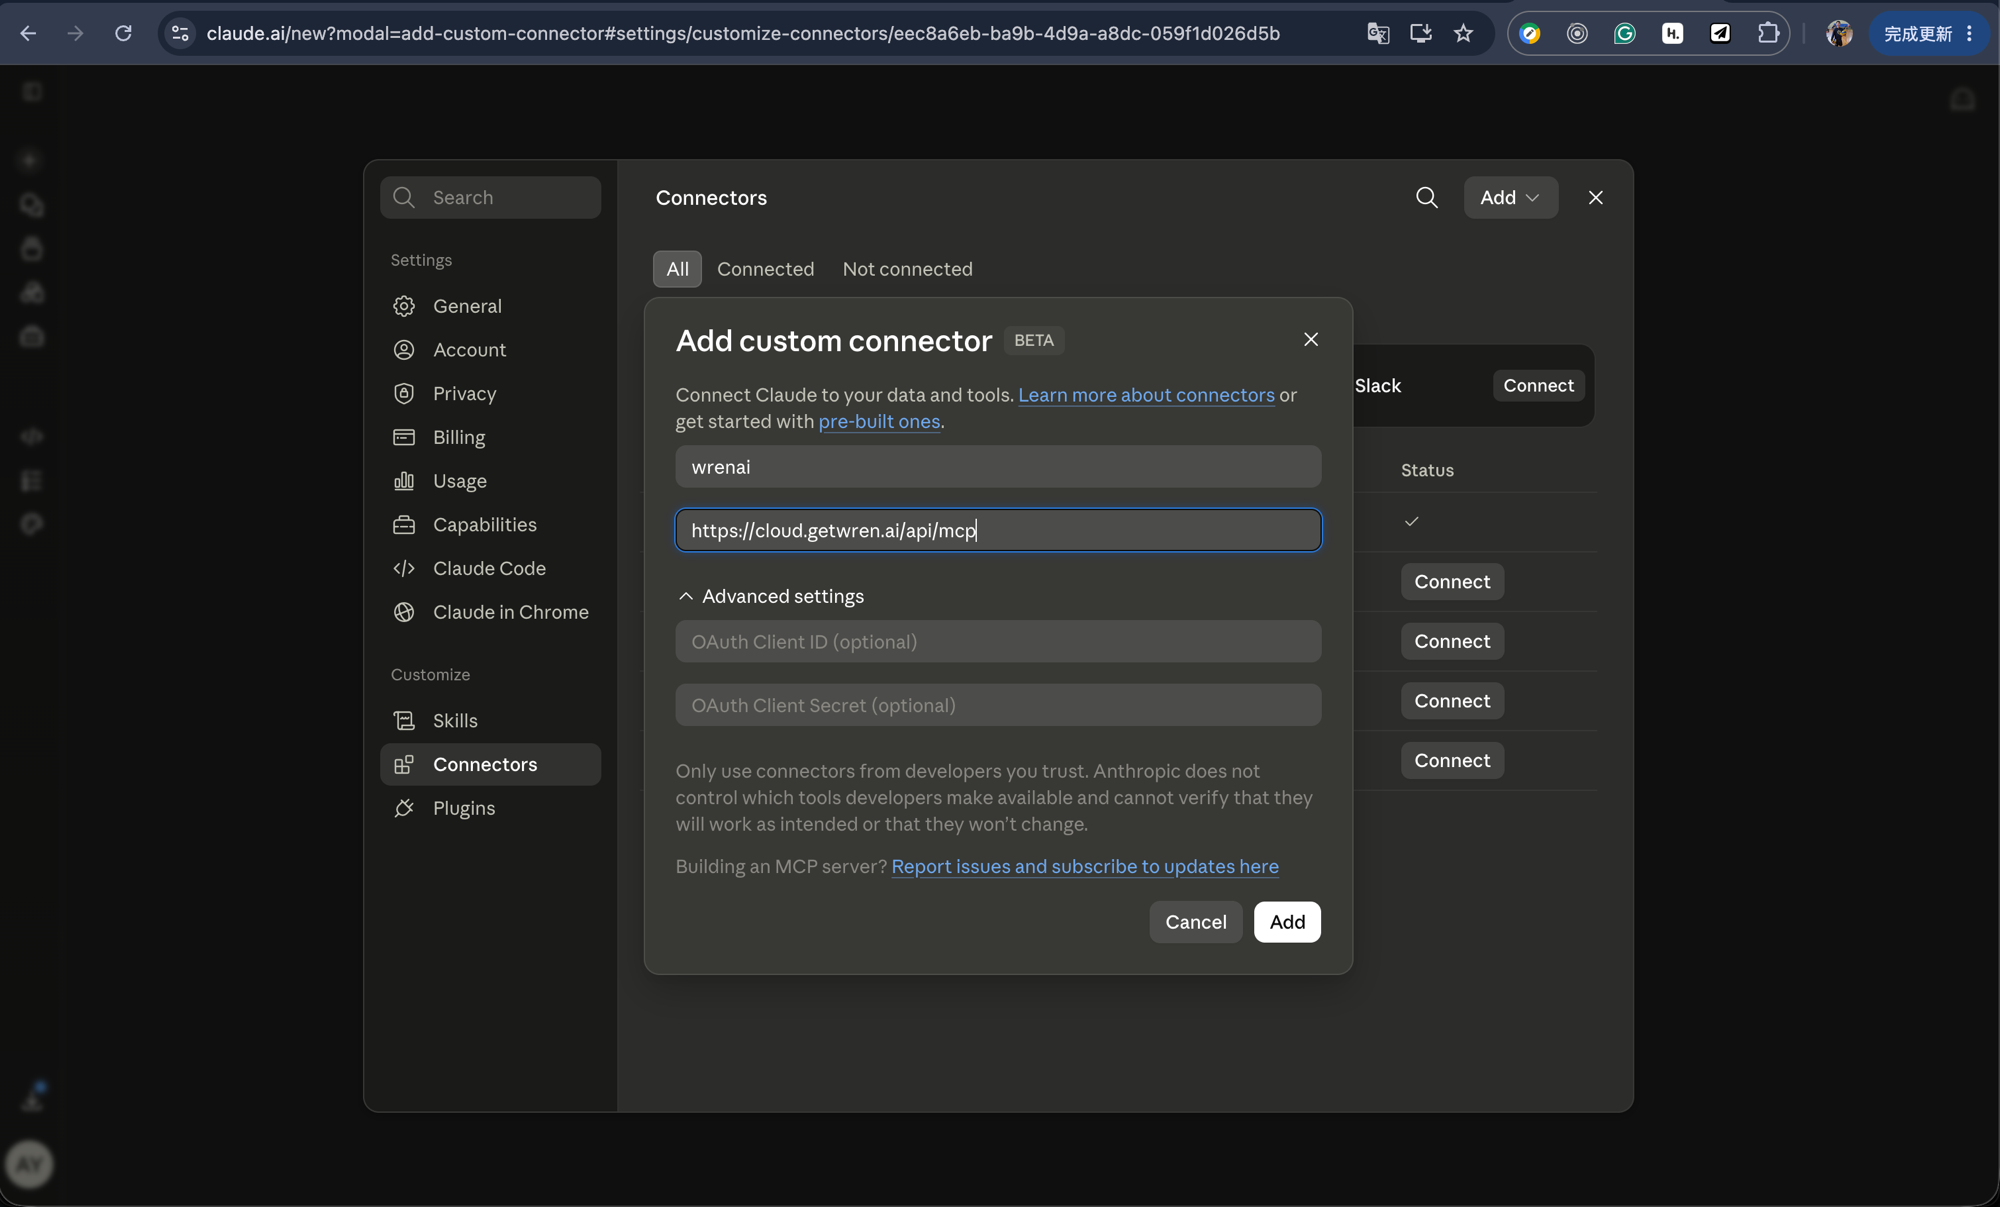
Task: Switch to the All connectors tab
Action: (677, 269)
